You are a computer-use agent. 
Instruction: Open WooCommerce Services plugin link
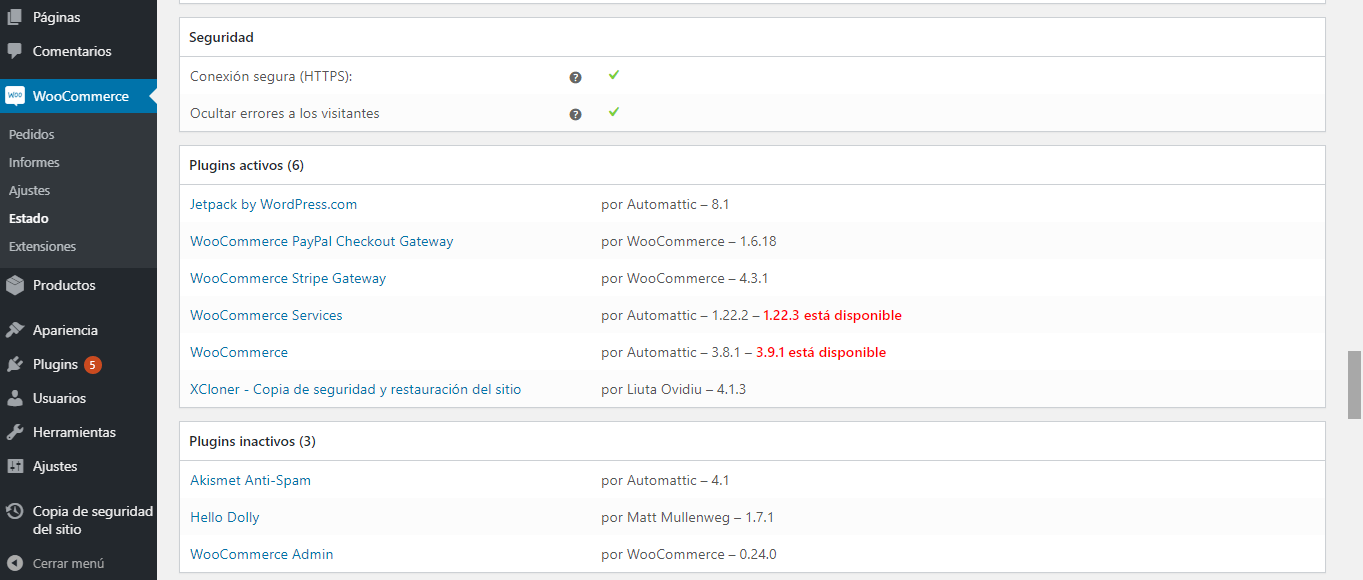pyautogui.click(x=266, y=315)
